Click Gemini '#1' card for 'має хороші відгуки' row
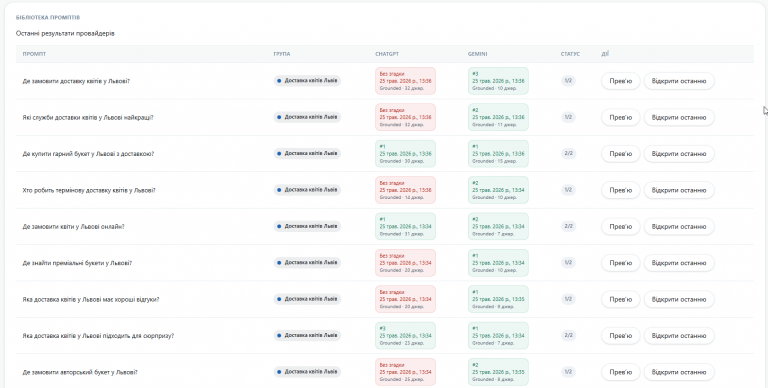Image resolution: width=768 pixels, height=388 pixels. tap(498, 299)
